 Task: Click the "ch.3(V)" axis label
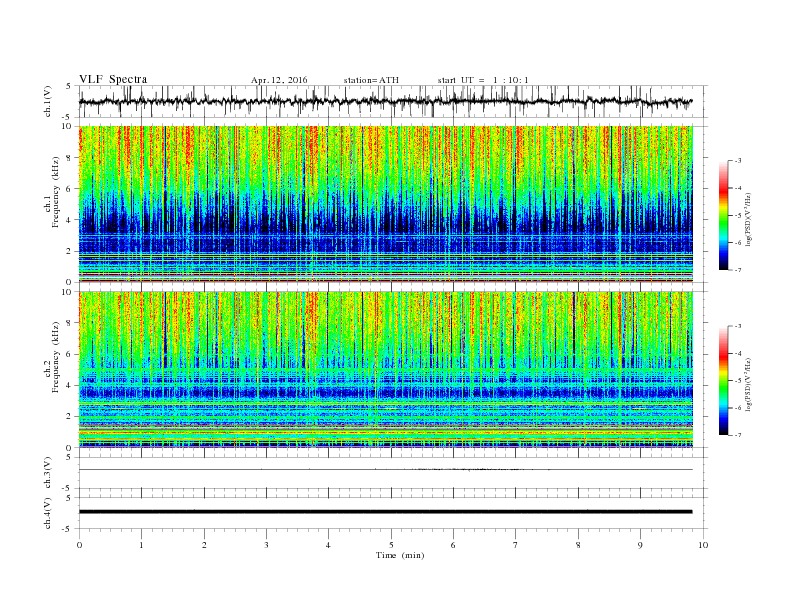tap(48, 473)
